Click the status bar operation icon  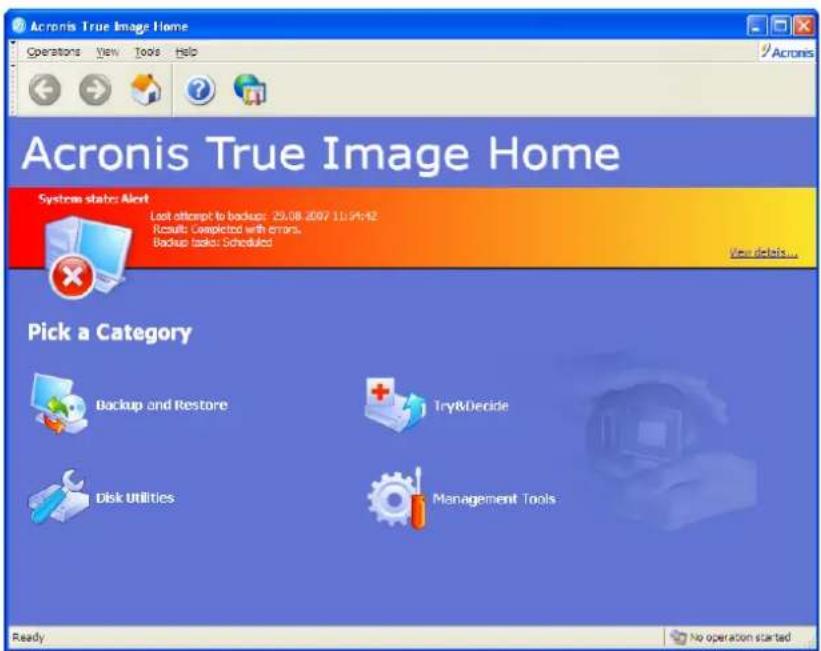tap(678, 637)
